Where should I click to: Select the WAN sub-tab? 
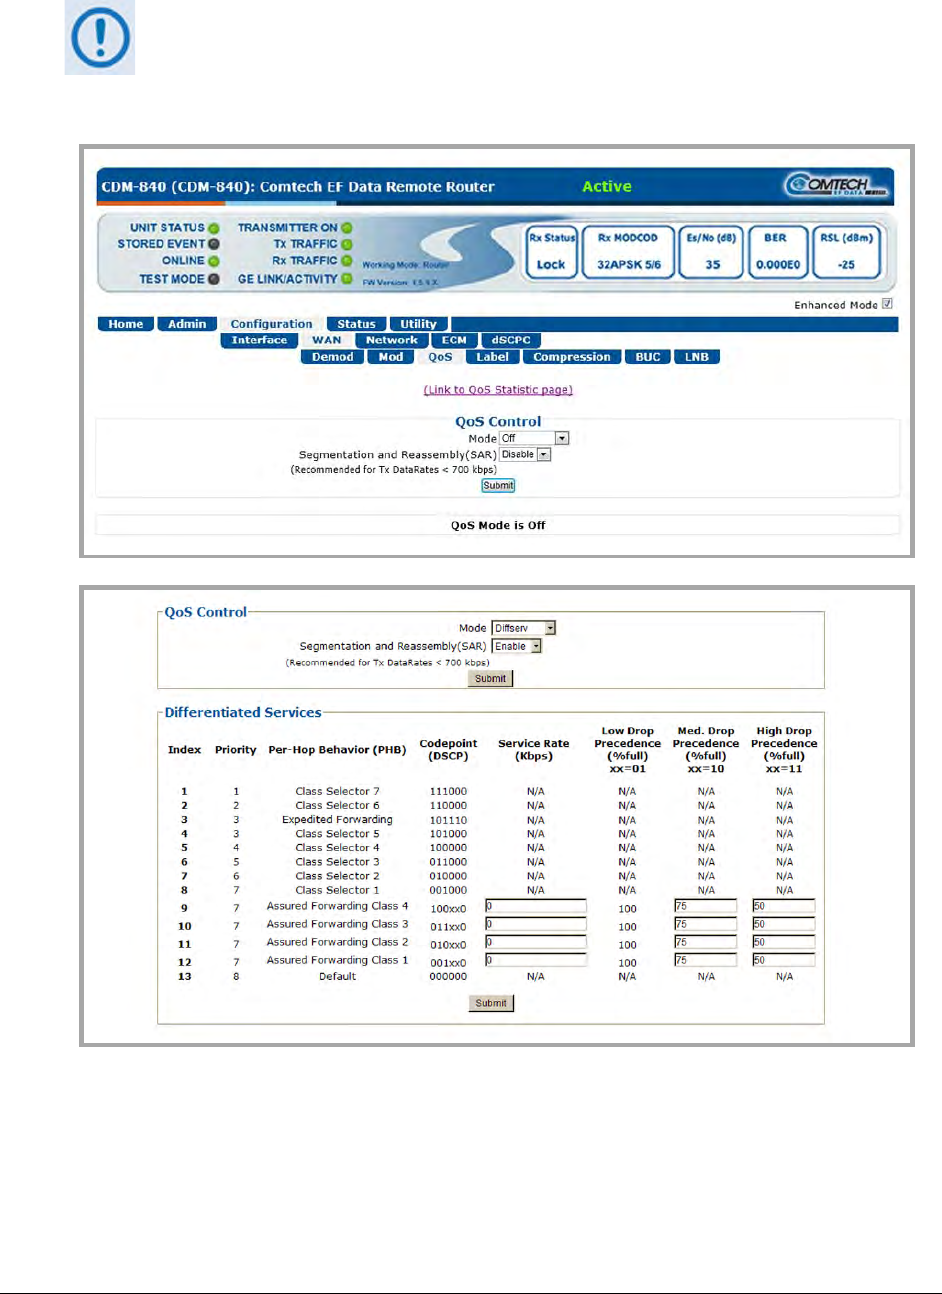326,340
